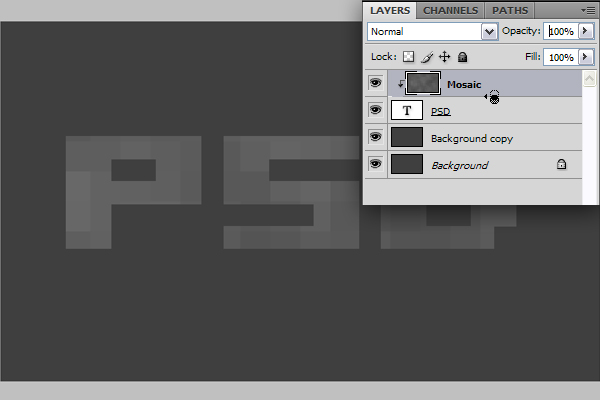600x400 pixels.
Task: Toggle lock image pixels brush icon
Action: 427,57
